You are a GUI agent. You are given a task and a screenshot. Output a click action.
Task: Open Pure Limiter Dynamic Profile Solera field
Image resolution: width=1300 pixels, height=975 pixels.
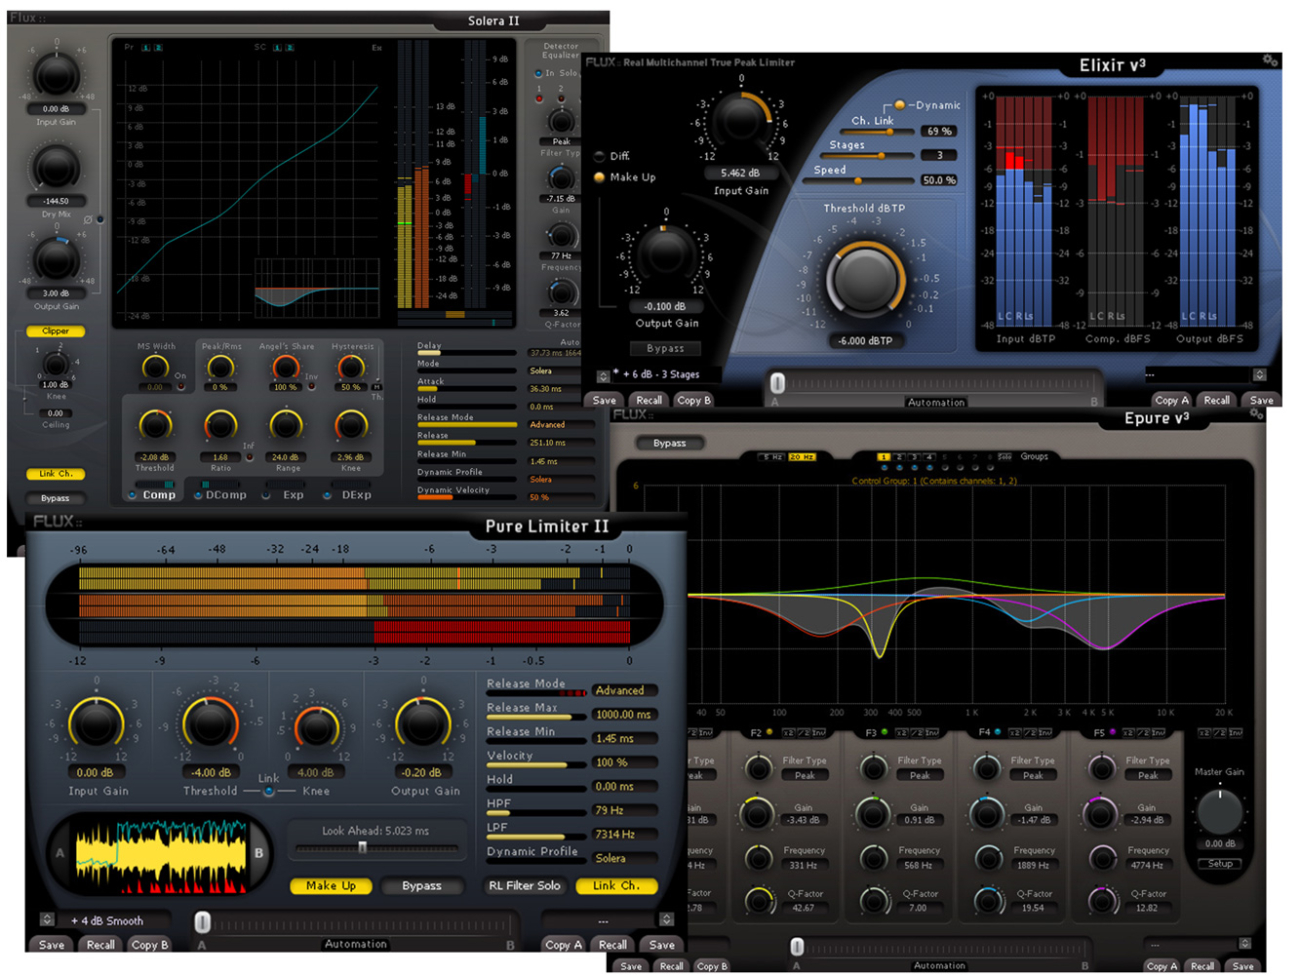(624, 858)
